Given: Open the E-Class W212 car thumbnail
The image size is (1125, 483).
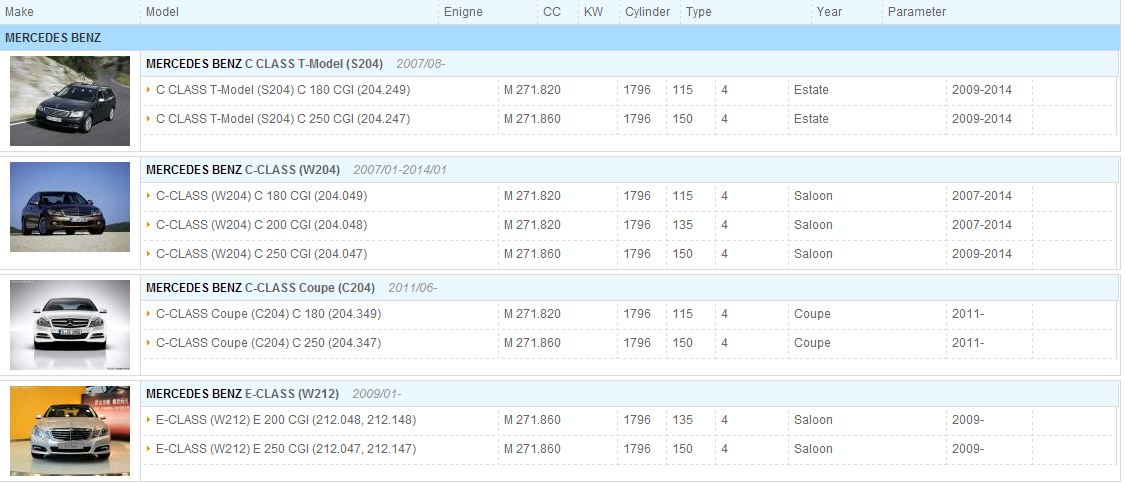Looking at the screenshot, I should (70, 431).
